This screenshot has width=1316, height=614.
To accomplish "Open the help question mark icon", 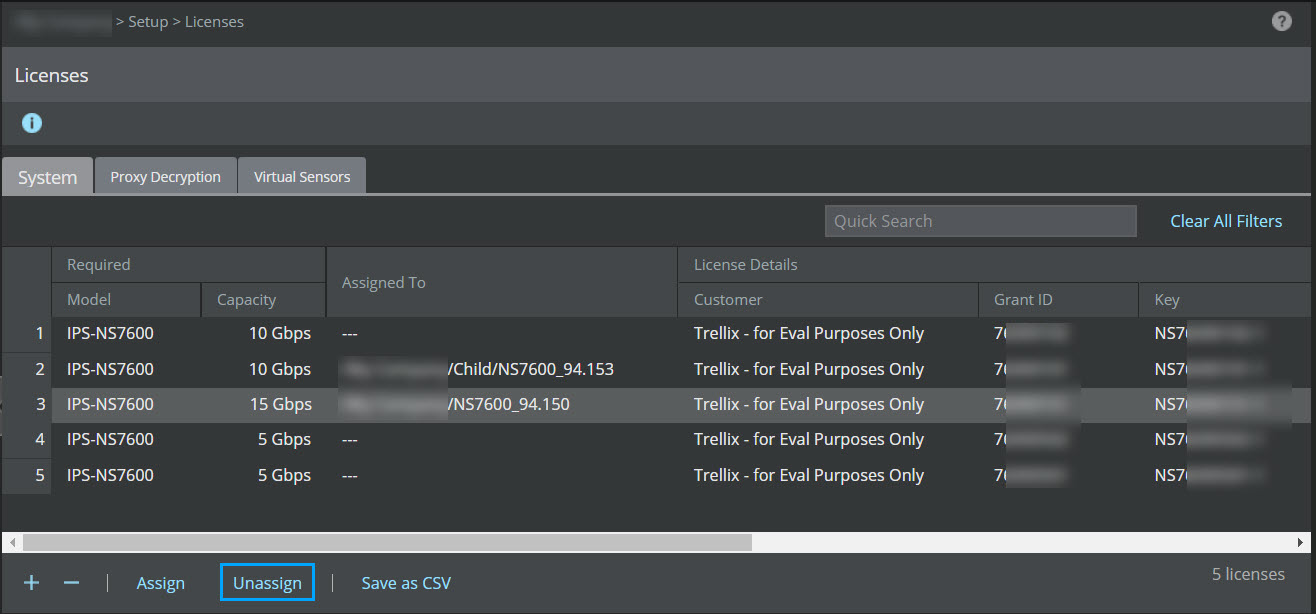I will tap(1281, 21).
